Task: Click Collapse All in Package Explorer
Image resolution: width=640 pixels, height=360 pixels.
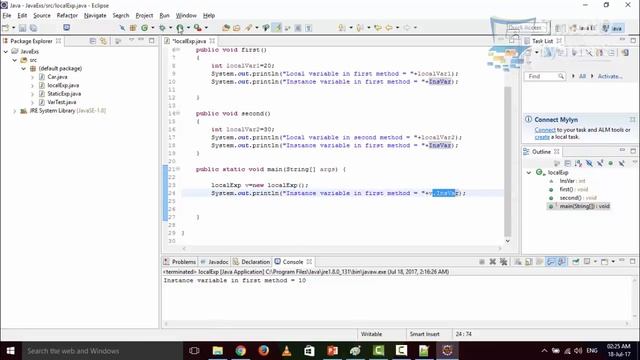Action: 93,41
